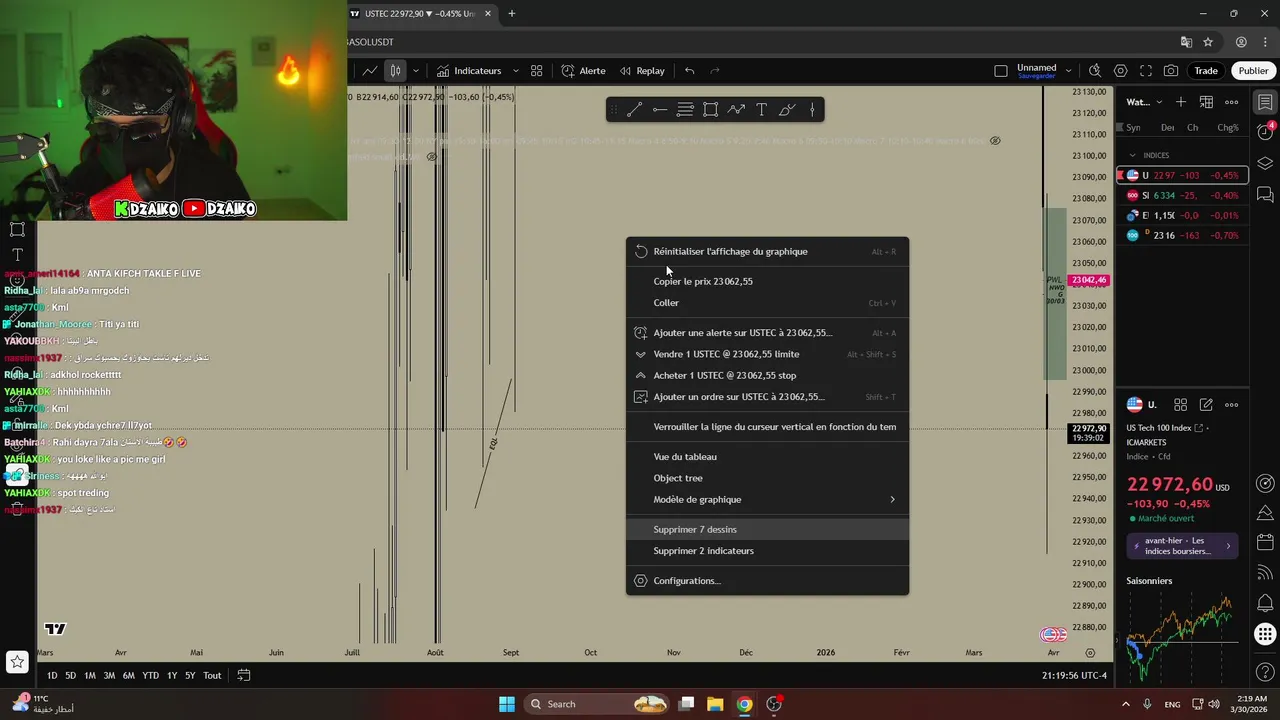This screenshot has width=1280, height=720.
Task: Open the Watchlist panel icon in right sidebar
Action: click(x=1265, y=102)
